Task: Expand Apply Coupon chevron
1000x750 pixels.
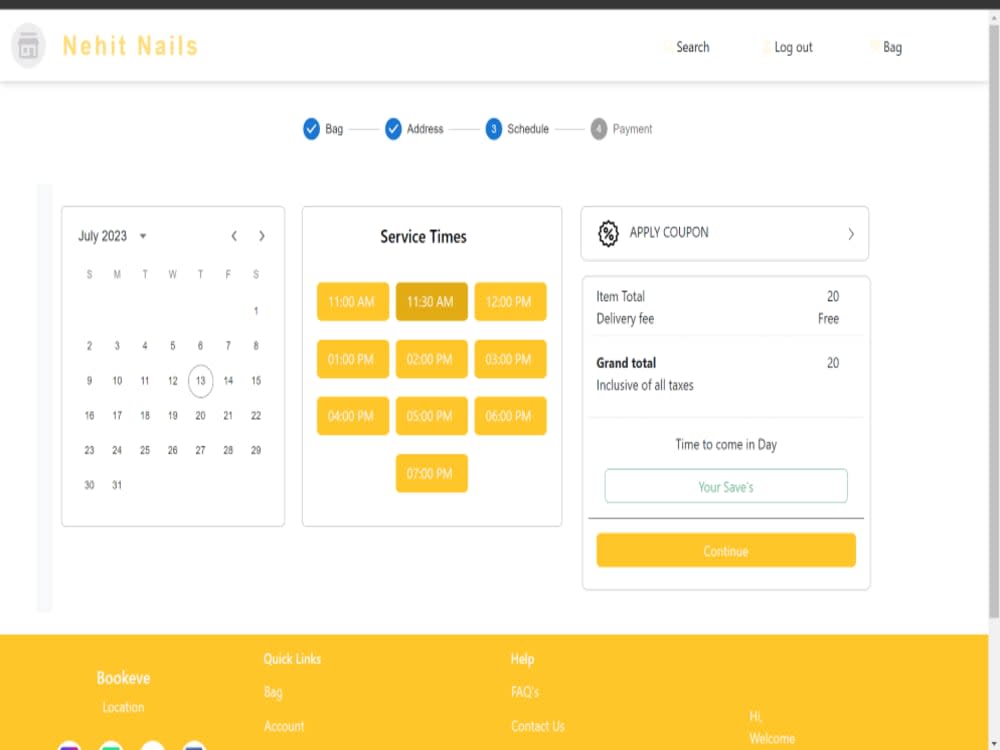Action: 851,234
